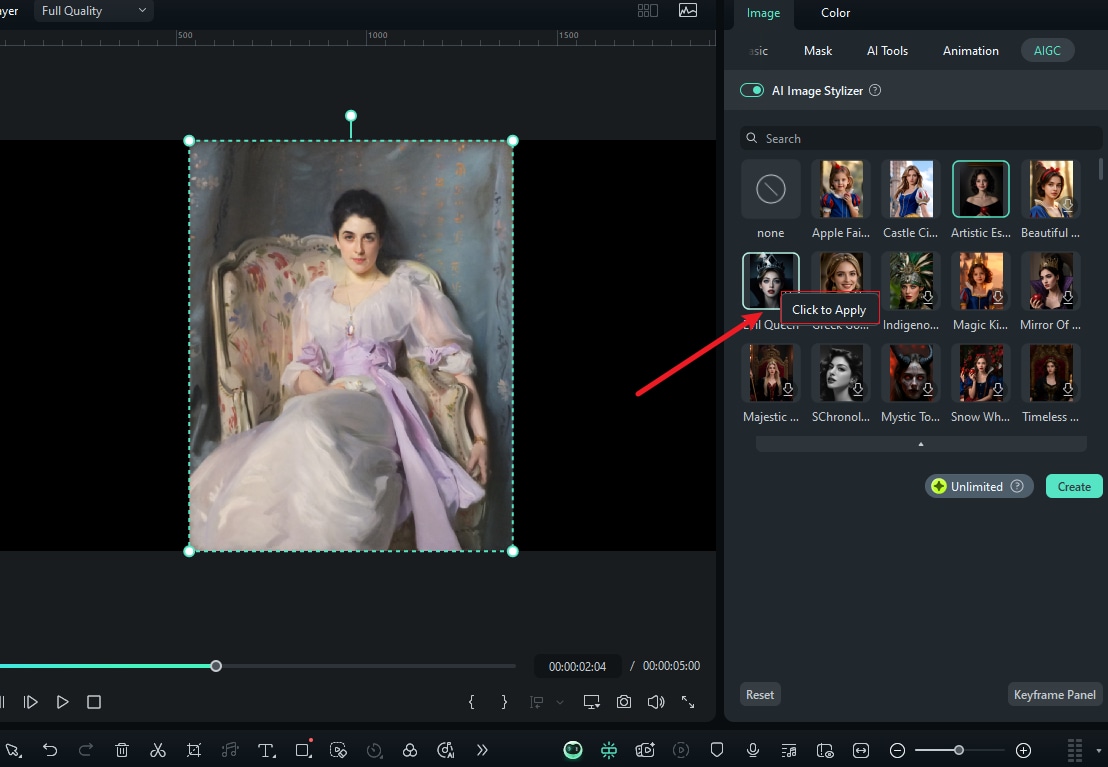Open the Mask tab
1108x767 pixels.
click(818, 51)
